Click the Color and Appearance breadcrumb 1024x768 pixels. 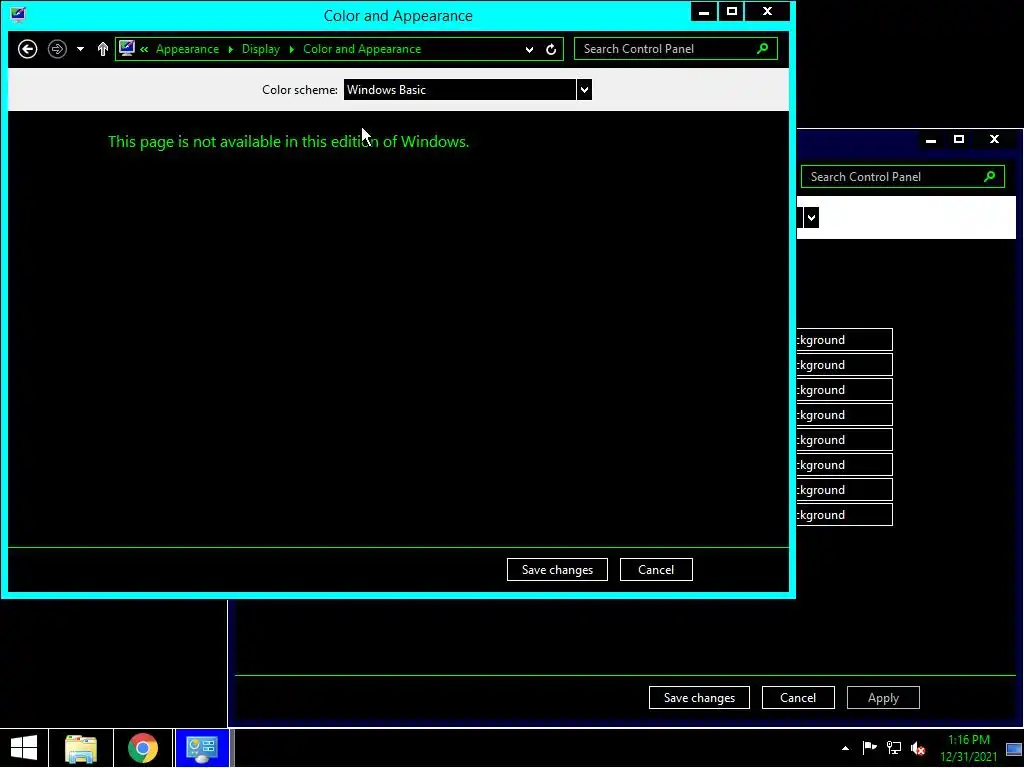point(362,49)
